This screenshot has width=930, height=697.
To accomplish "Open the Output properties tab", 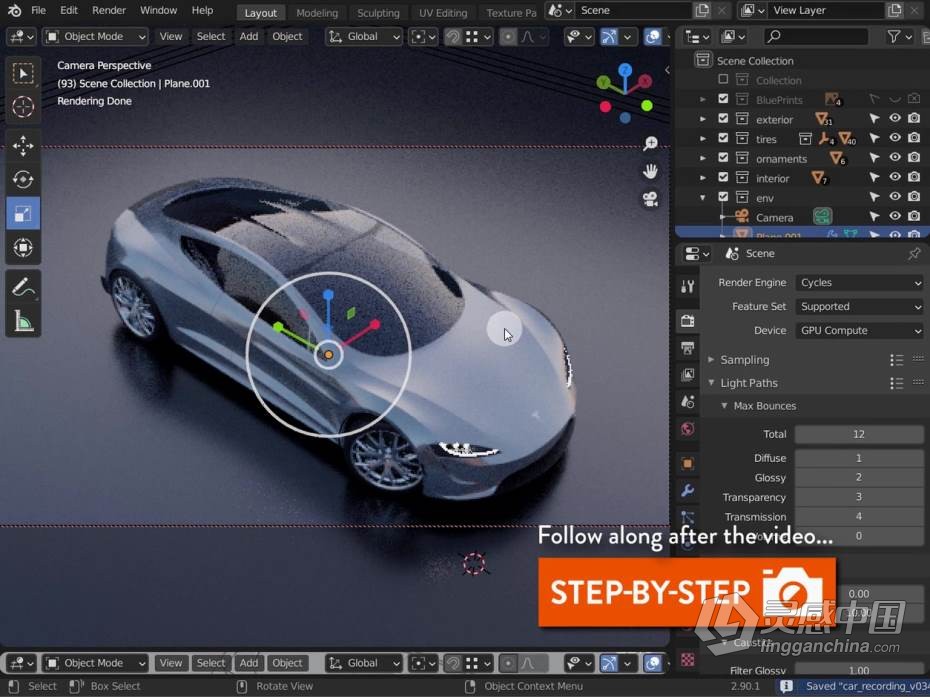I will 687,348.
